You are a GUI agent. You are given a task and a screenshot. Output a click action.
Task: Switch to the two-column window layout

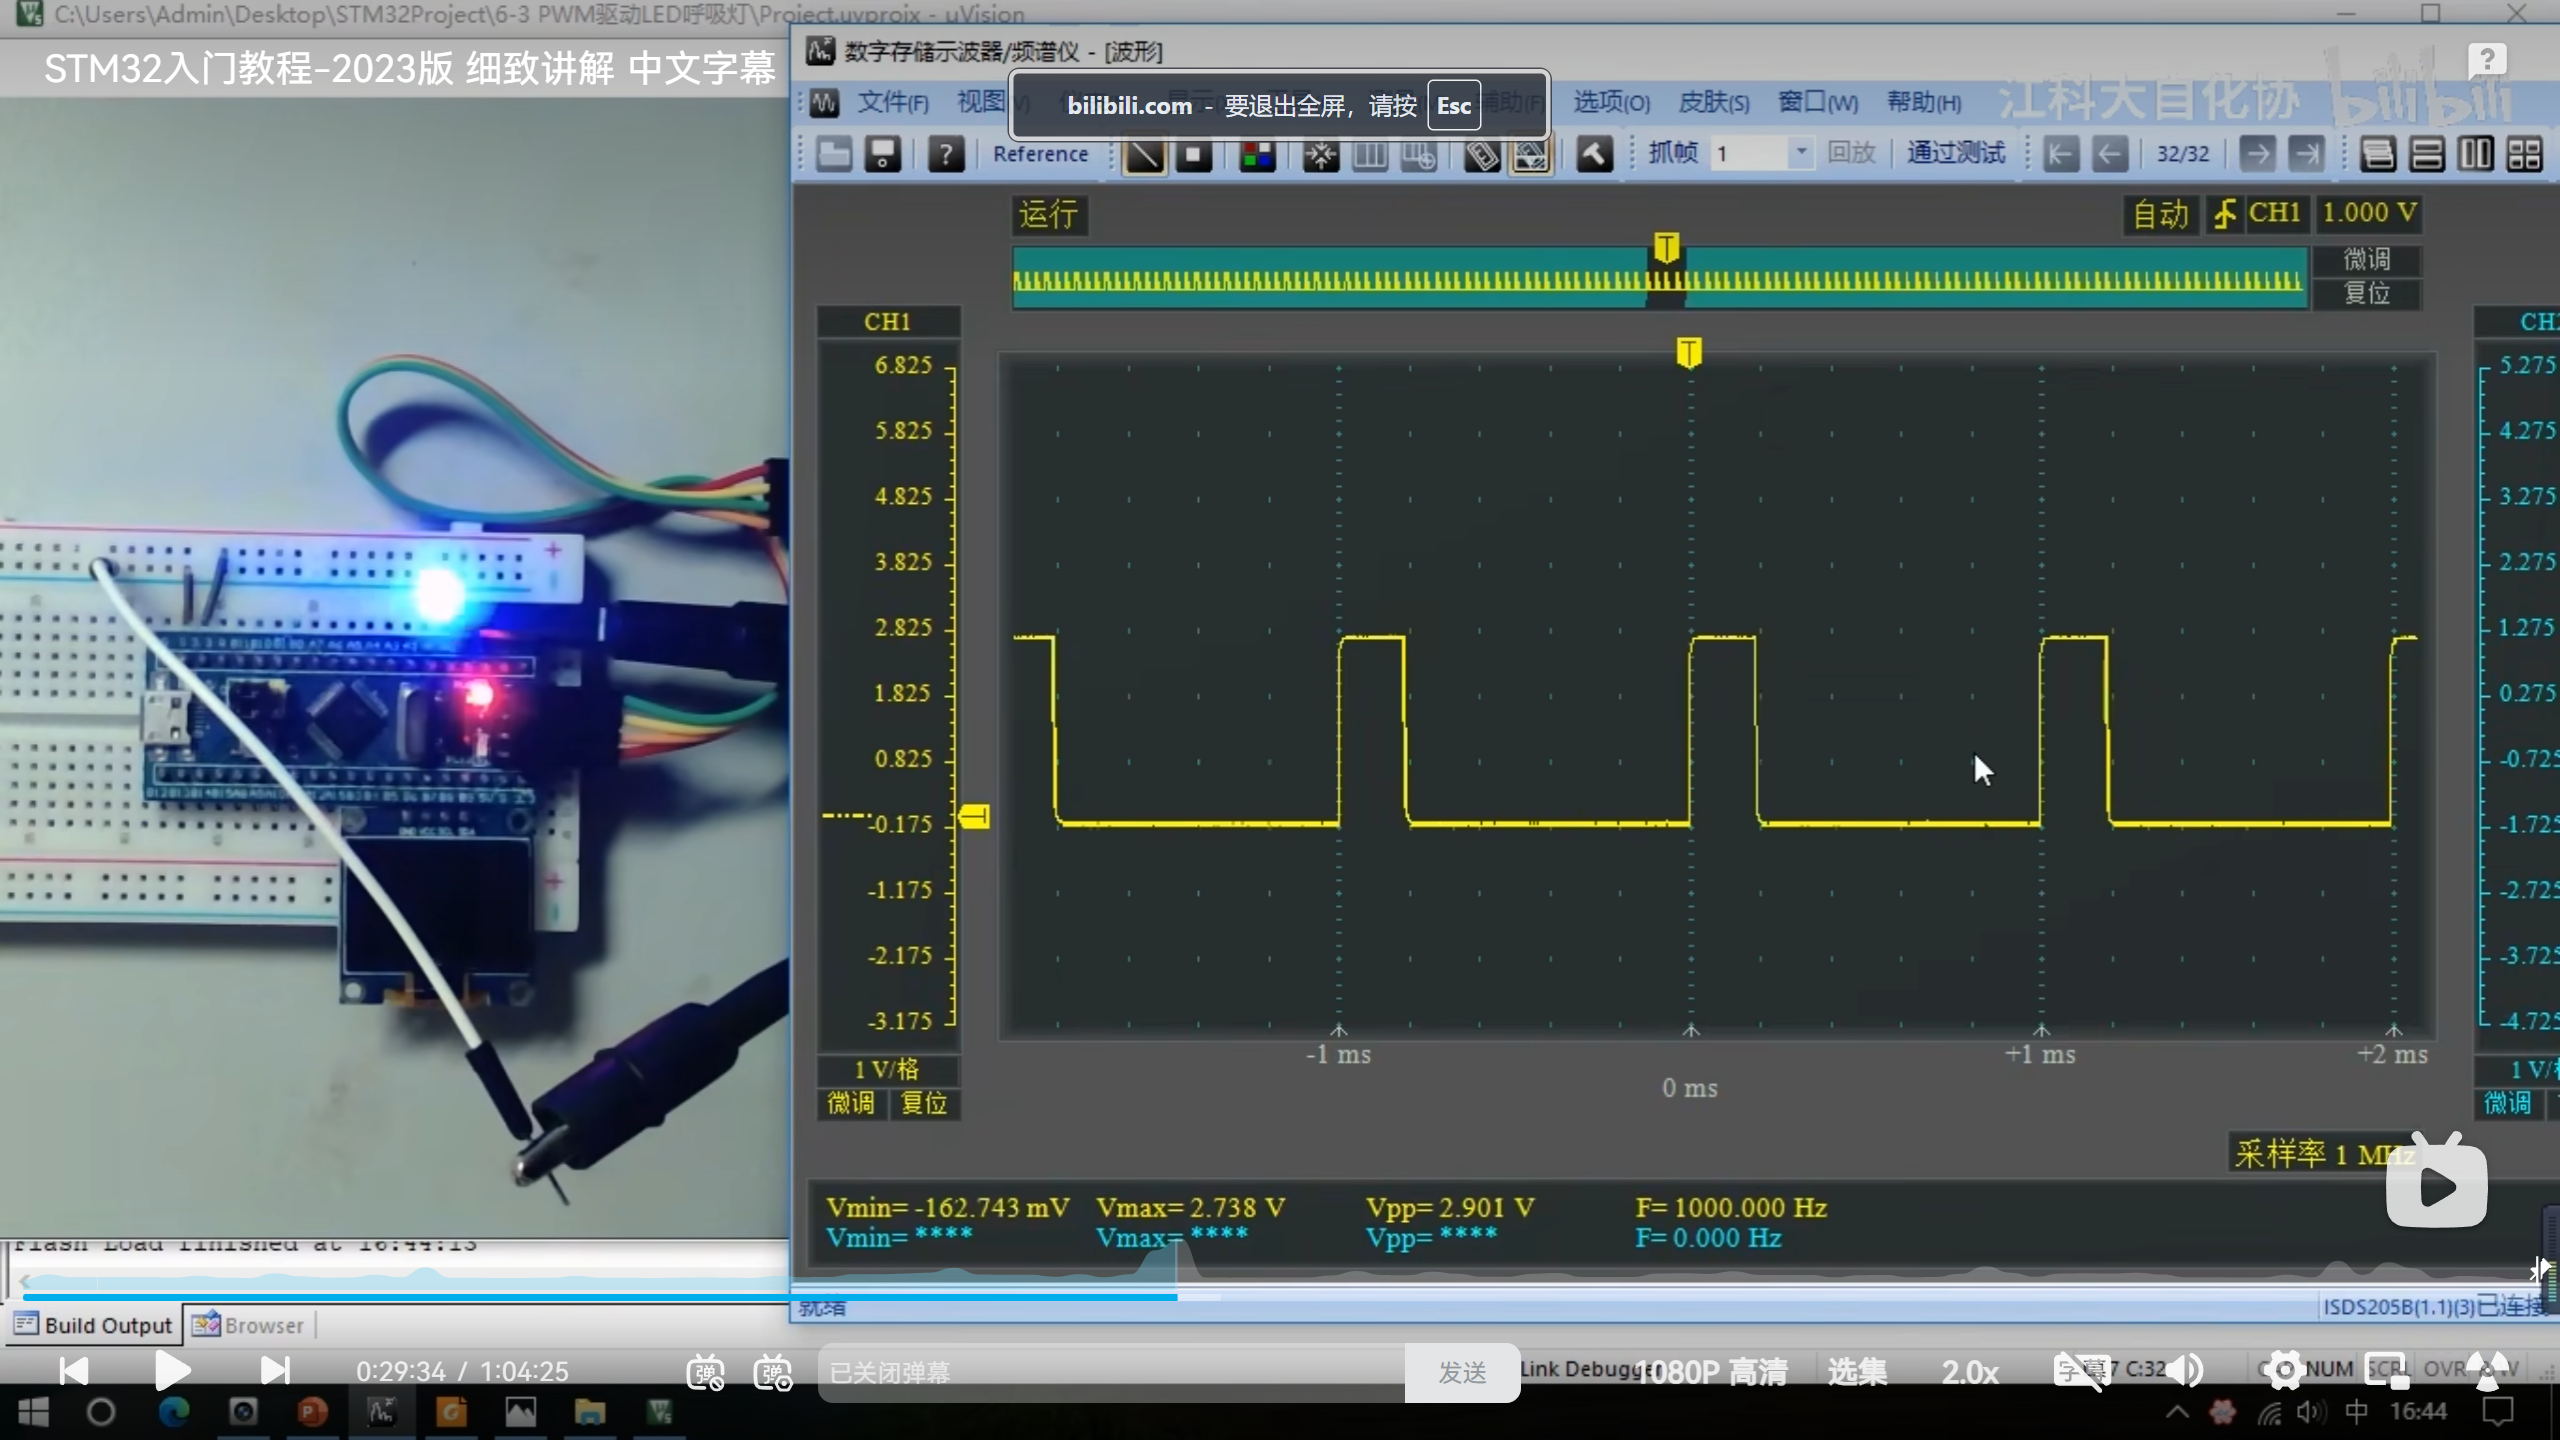(2476, 154)
